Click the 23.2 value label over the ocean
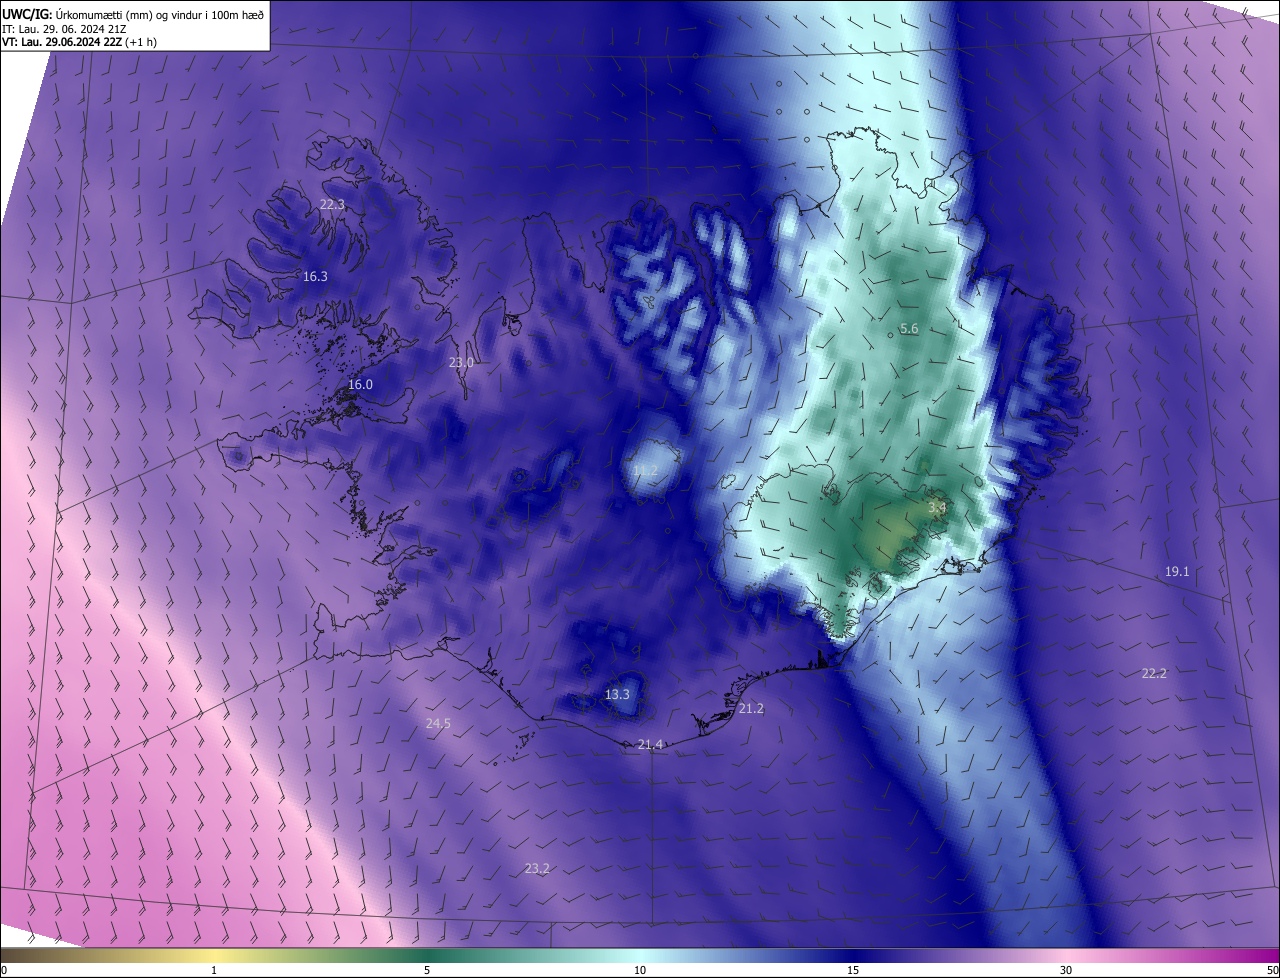The image size is (1280, 978). [537, 868]
